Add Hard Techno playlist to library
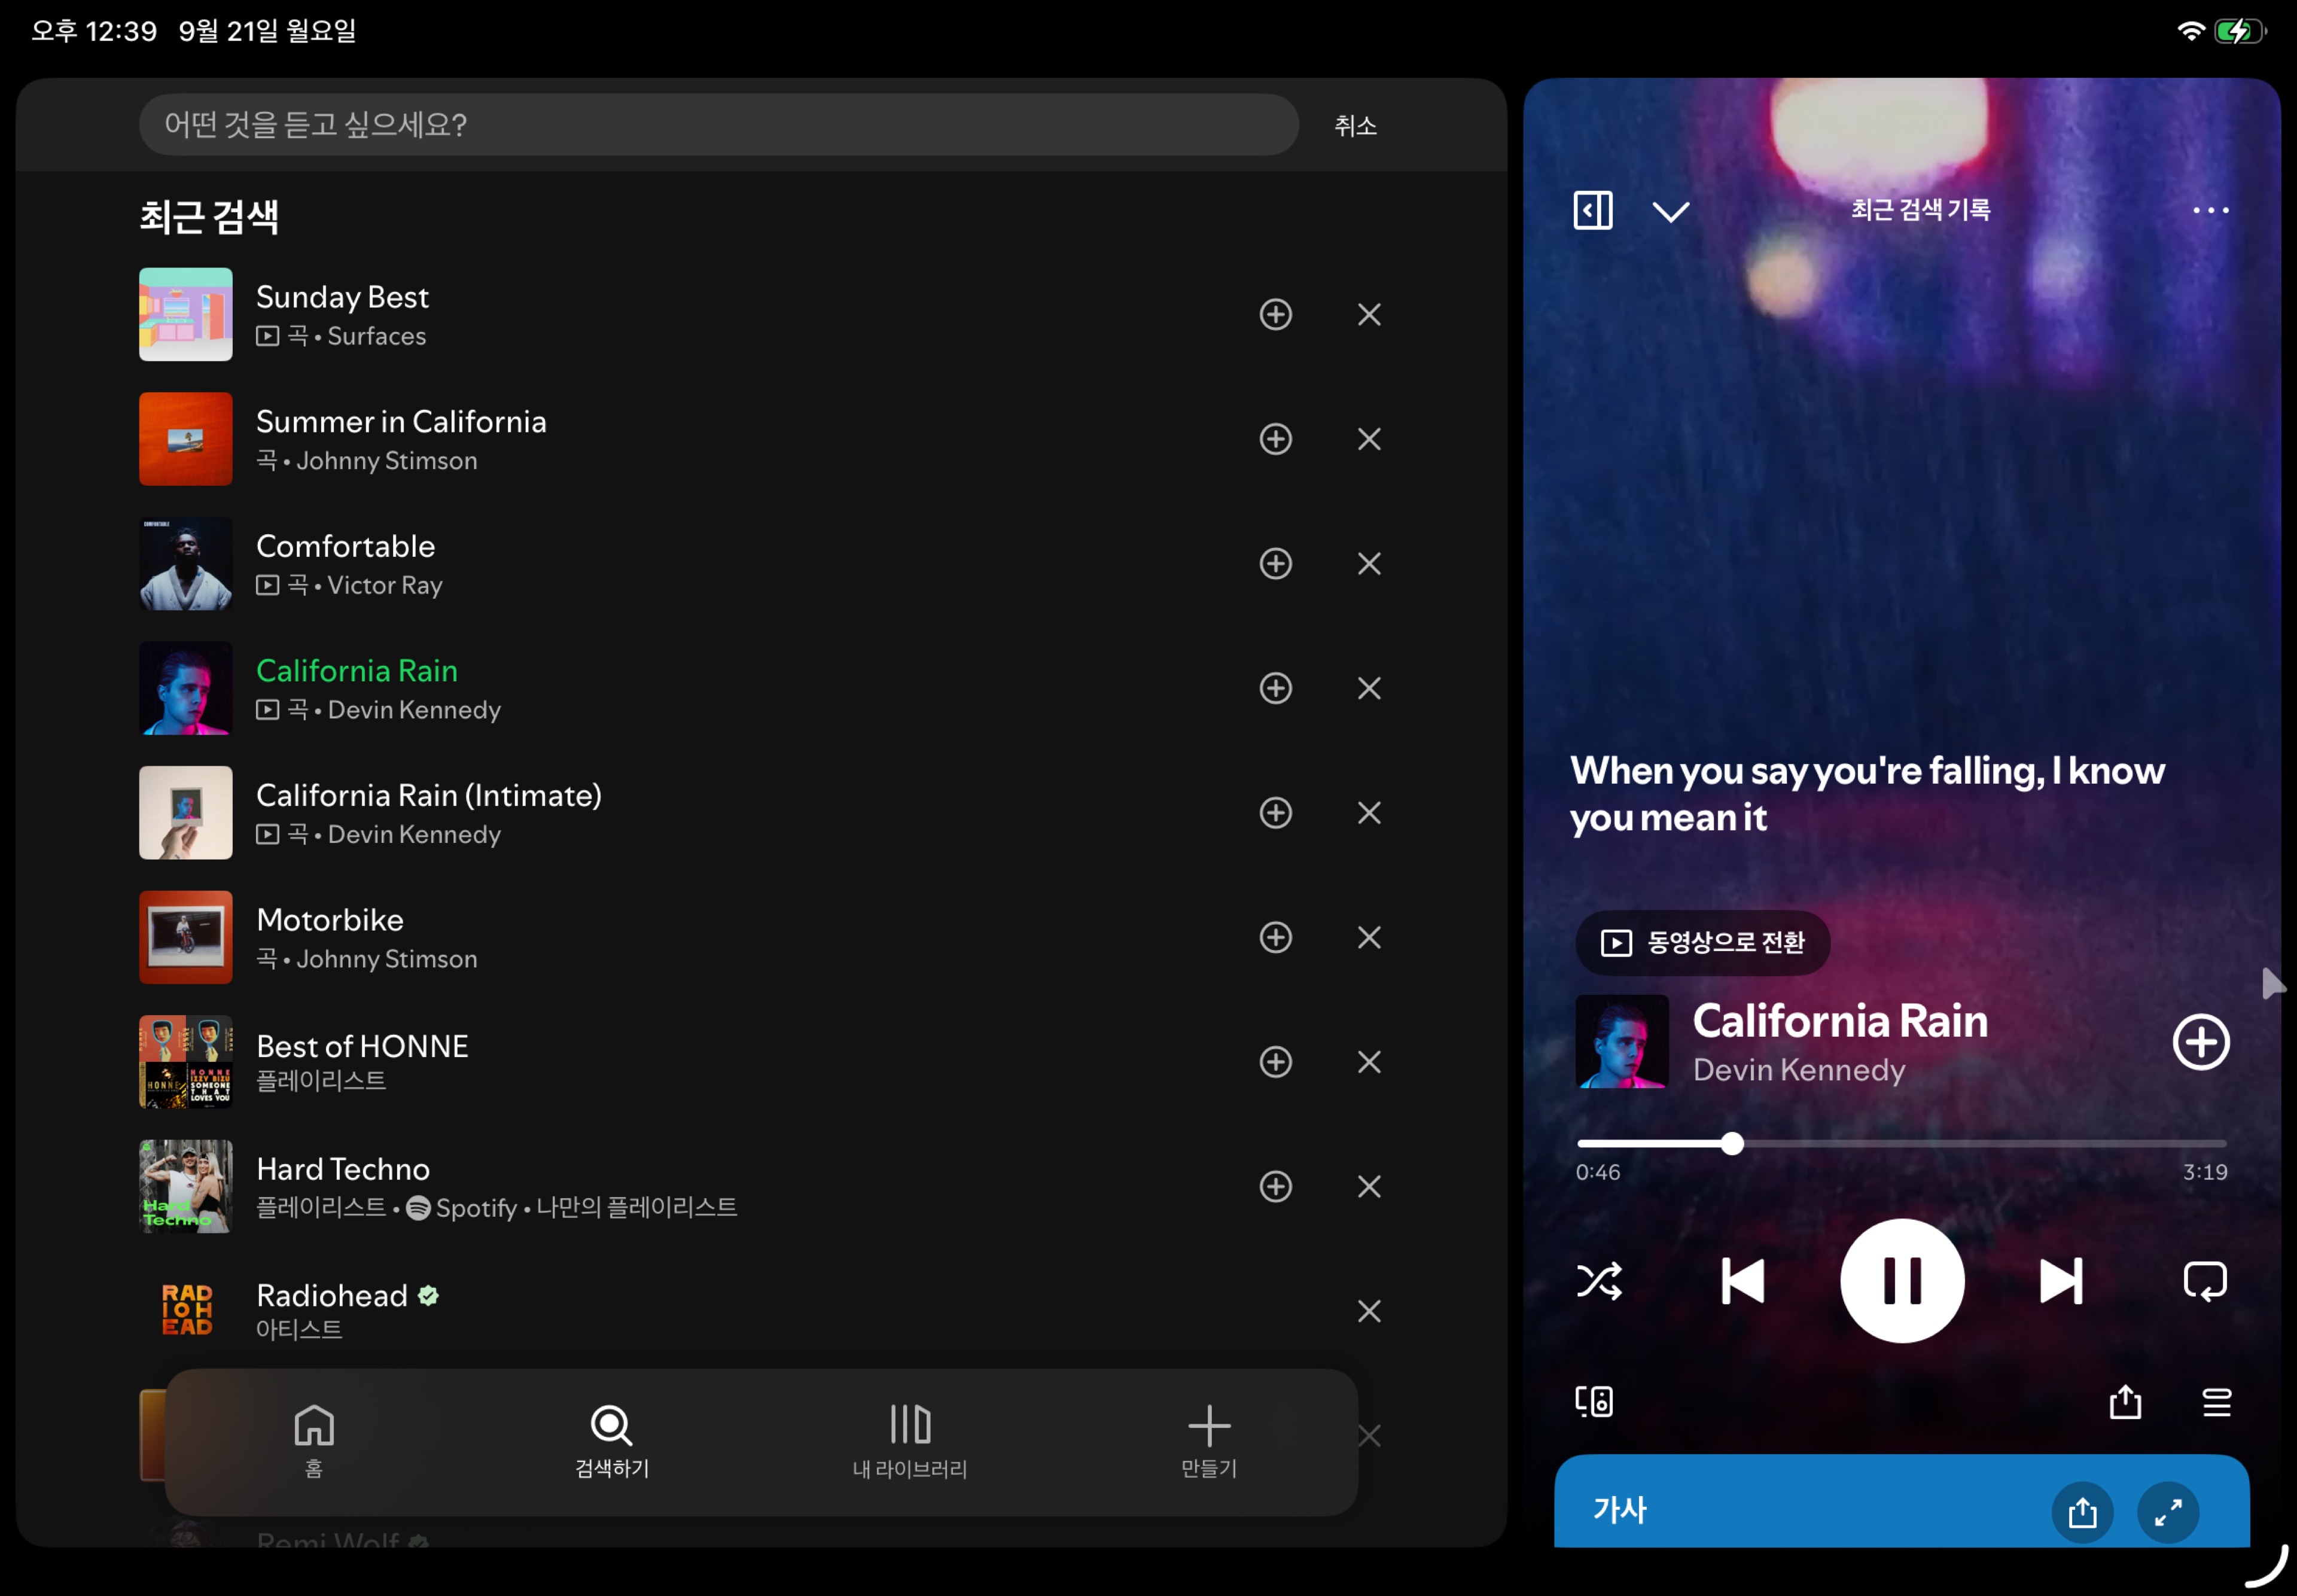This screenshot has height=1596, width=2297. pyautogui.click(x=1275, y=1186)
